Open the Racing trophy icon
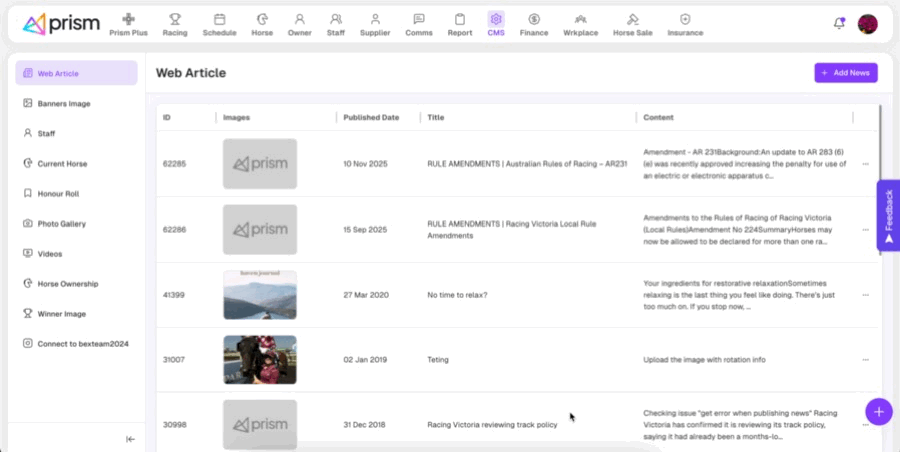This screenshot has height=452, width=900. (x=175, y=19)
